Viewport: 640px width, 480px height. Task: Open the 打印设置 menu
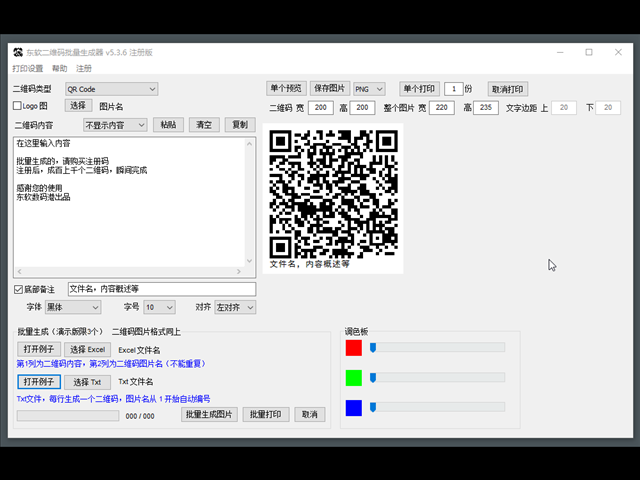pos(28,69)
